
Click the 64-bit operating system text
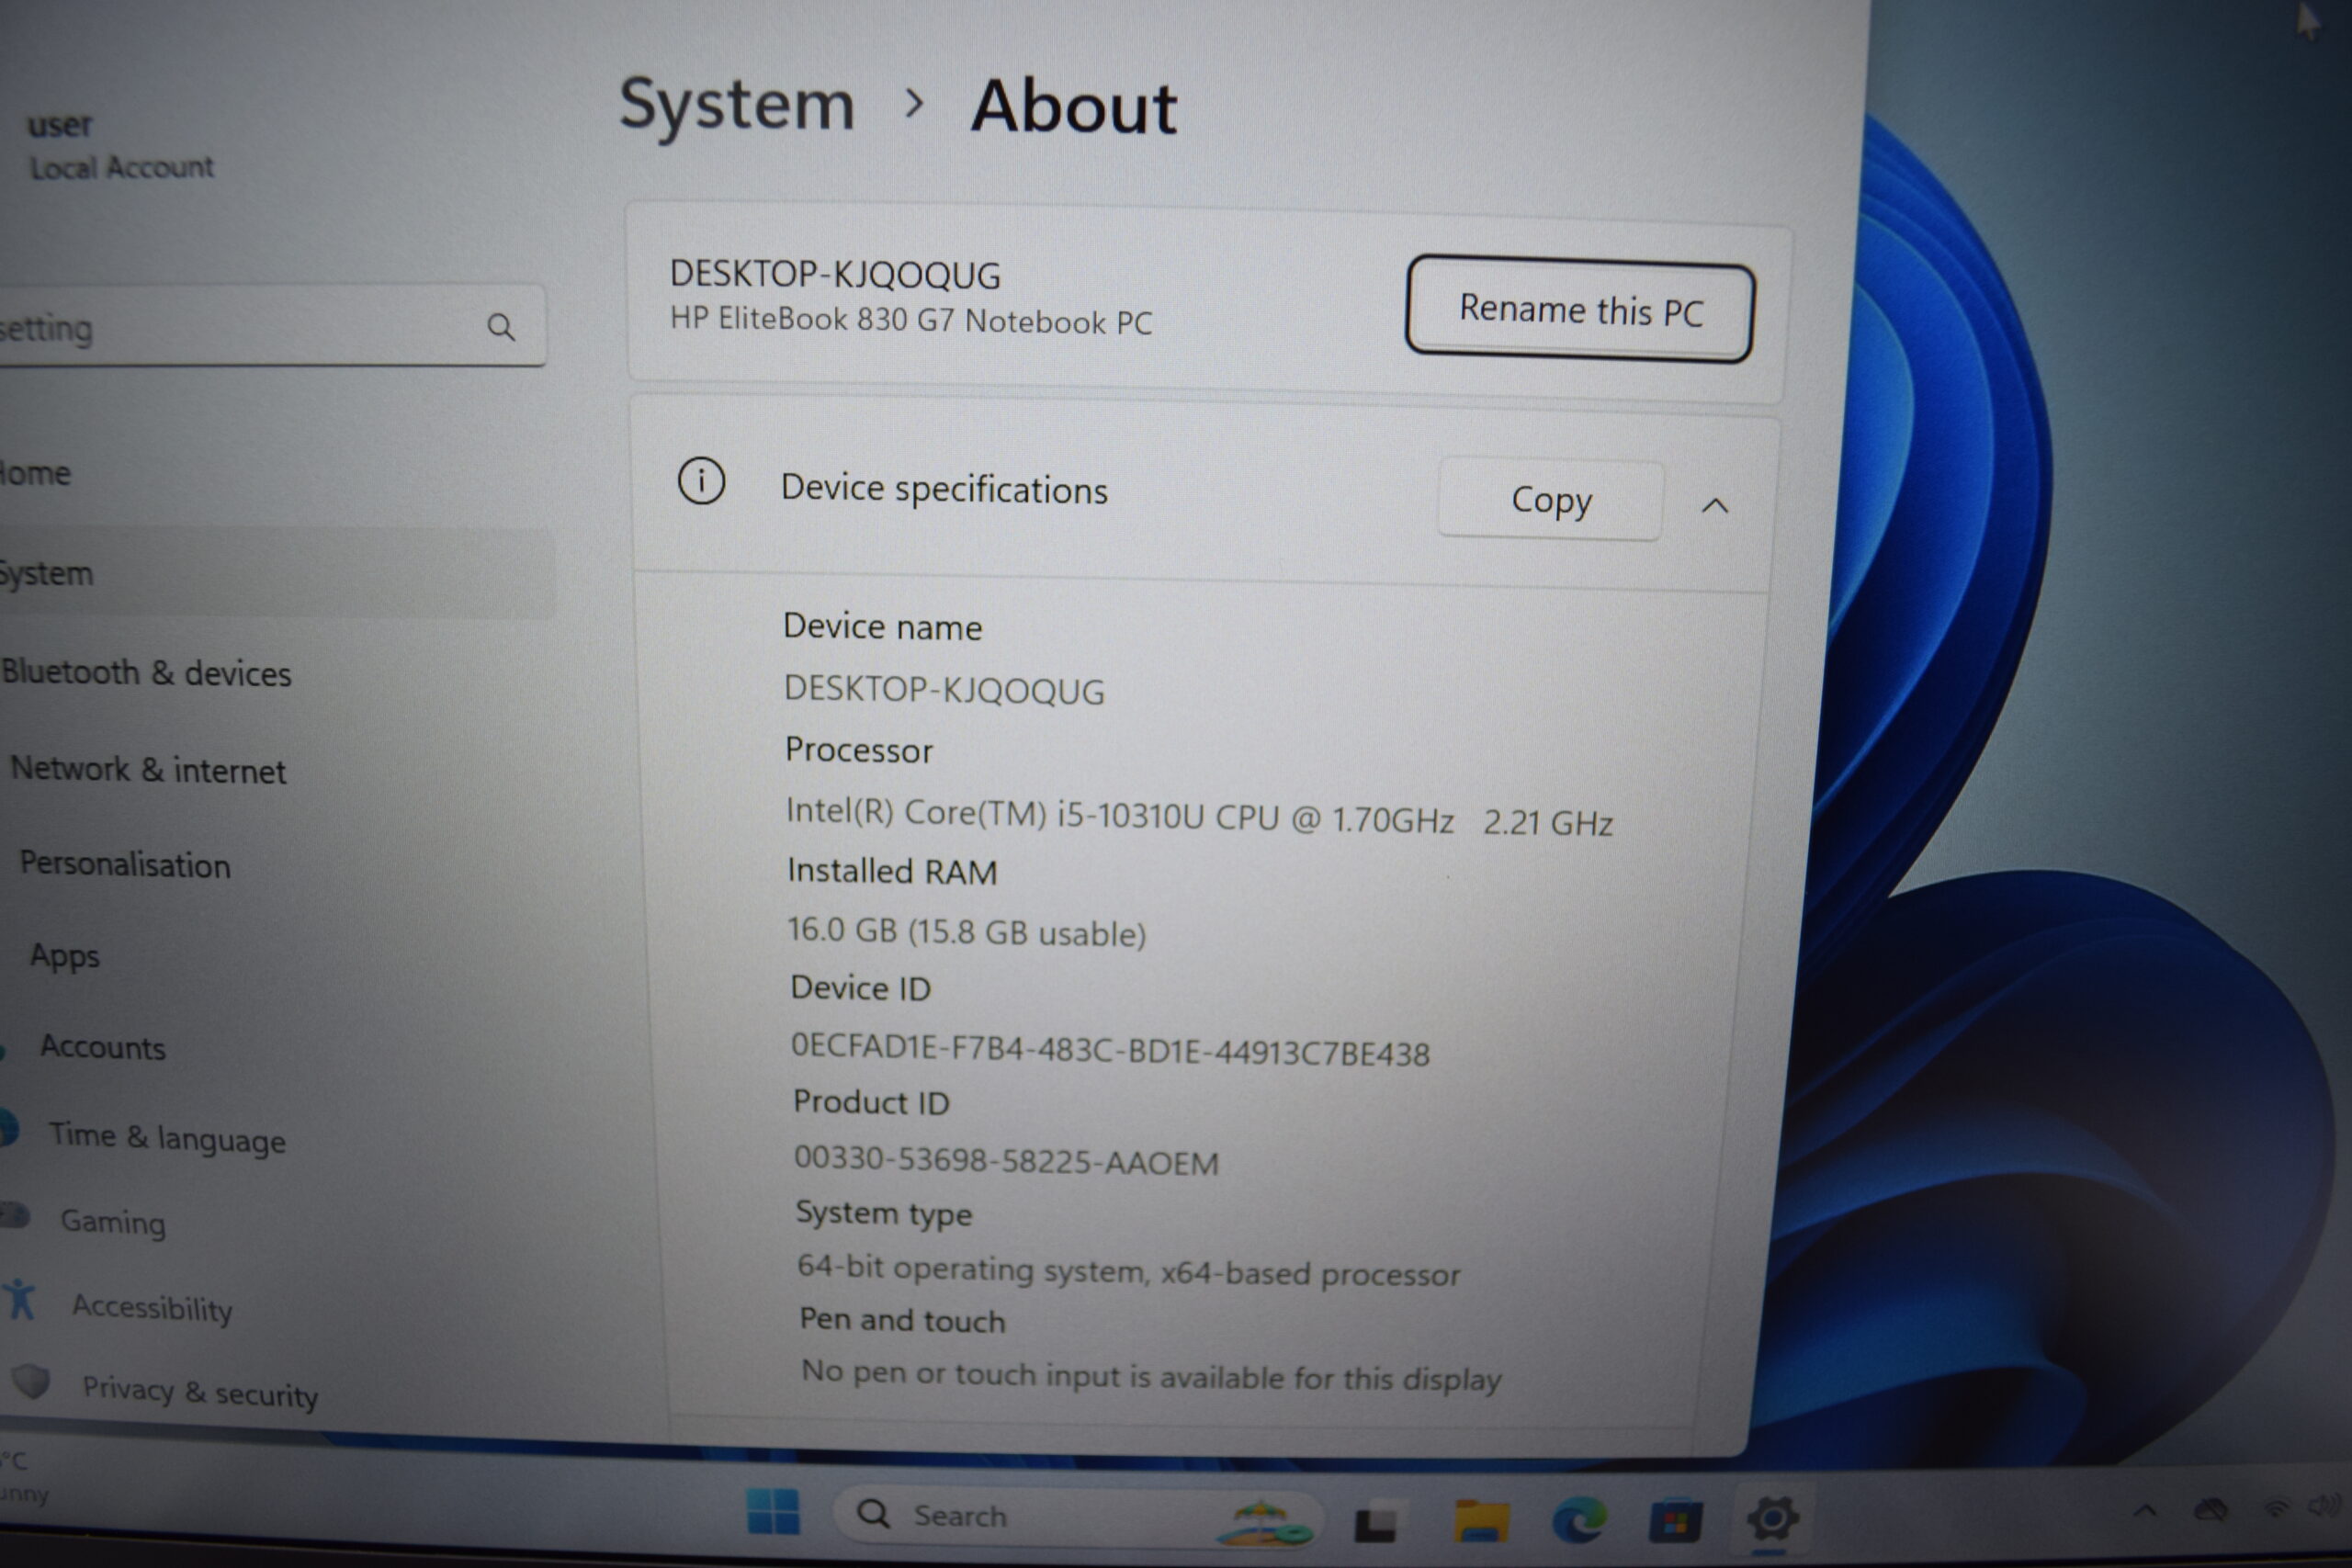click(x=1128, y=1270)
